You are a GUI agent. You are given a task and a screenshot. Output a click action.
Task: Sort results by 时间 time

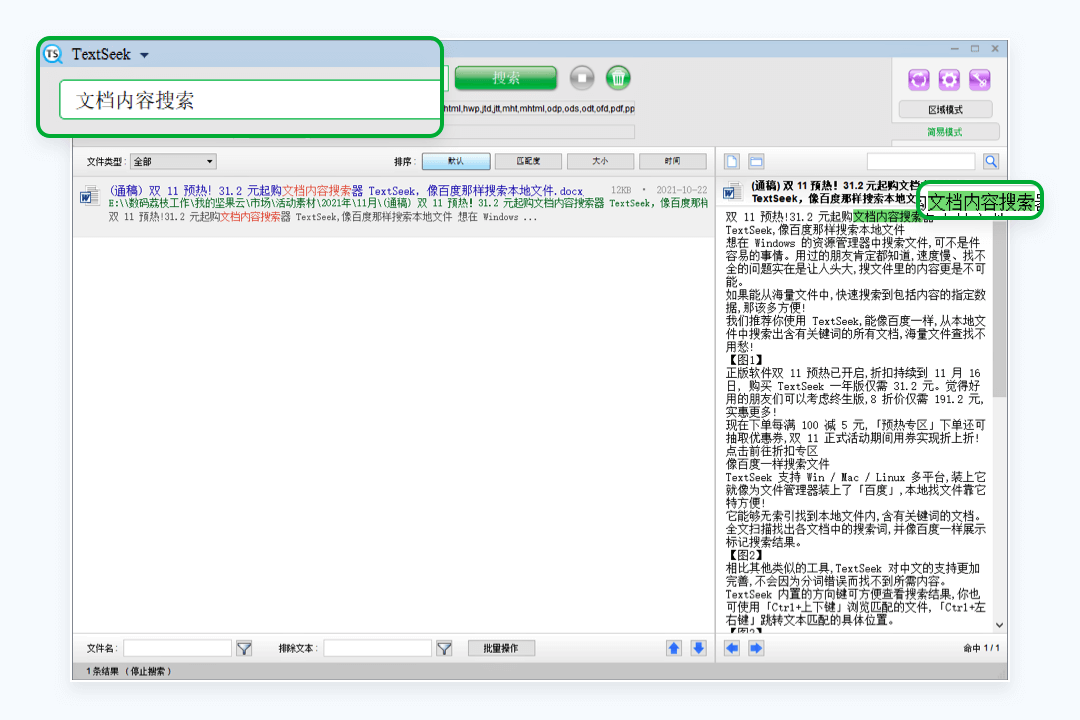click(673, 161)
